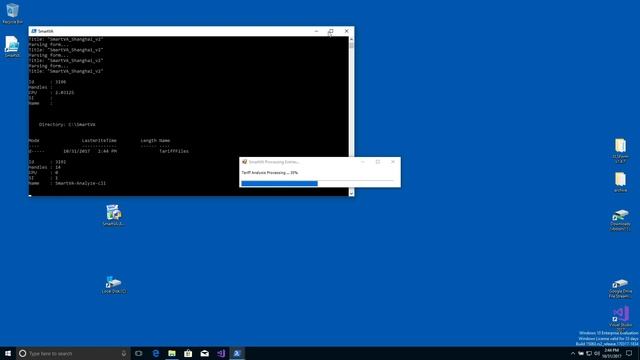
Task: Open Visual Studio from the taskbar
Action: point(221,353)
